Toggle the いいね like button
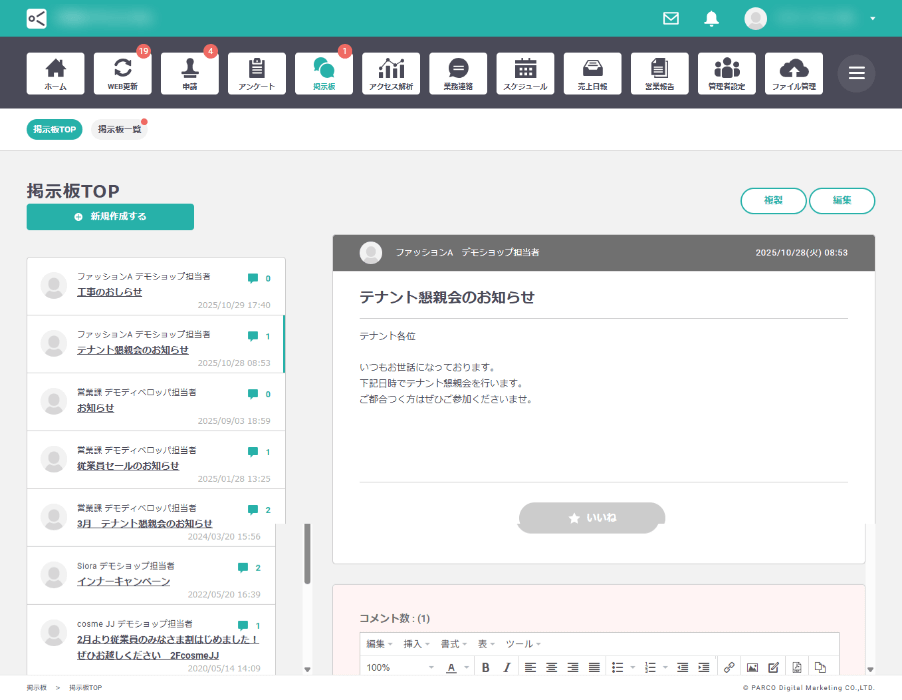 [x=592, y=518]
